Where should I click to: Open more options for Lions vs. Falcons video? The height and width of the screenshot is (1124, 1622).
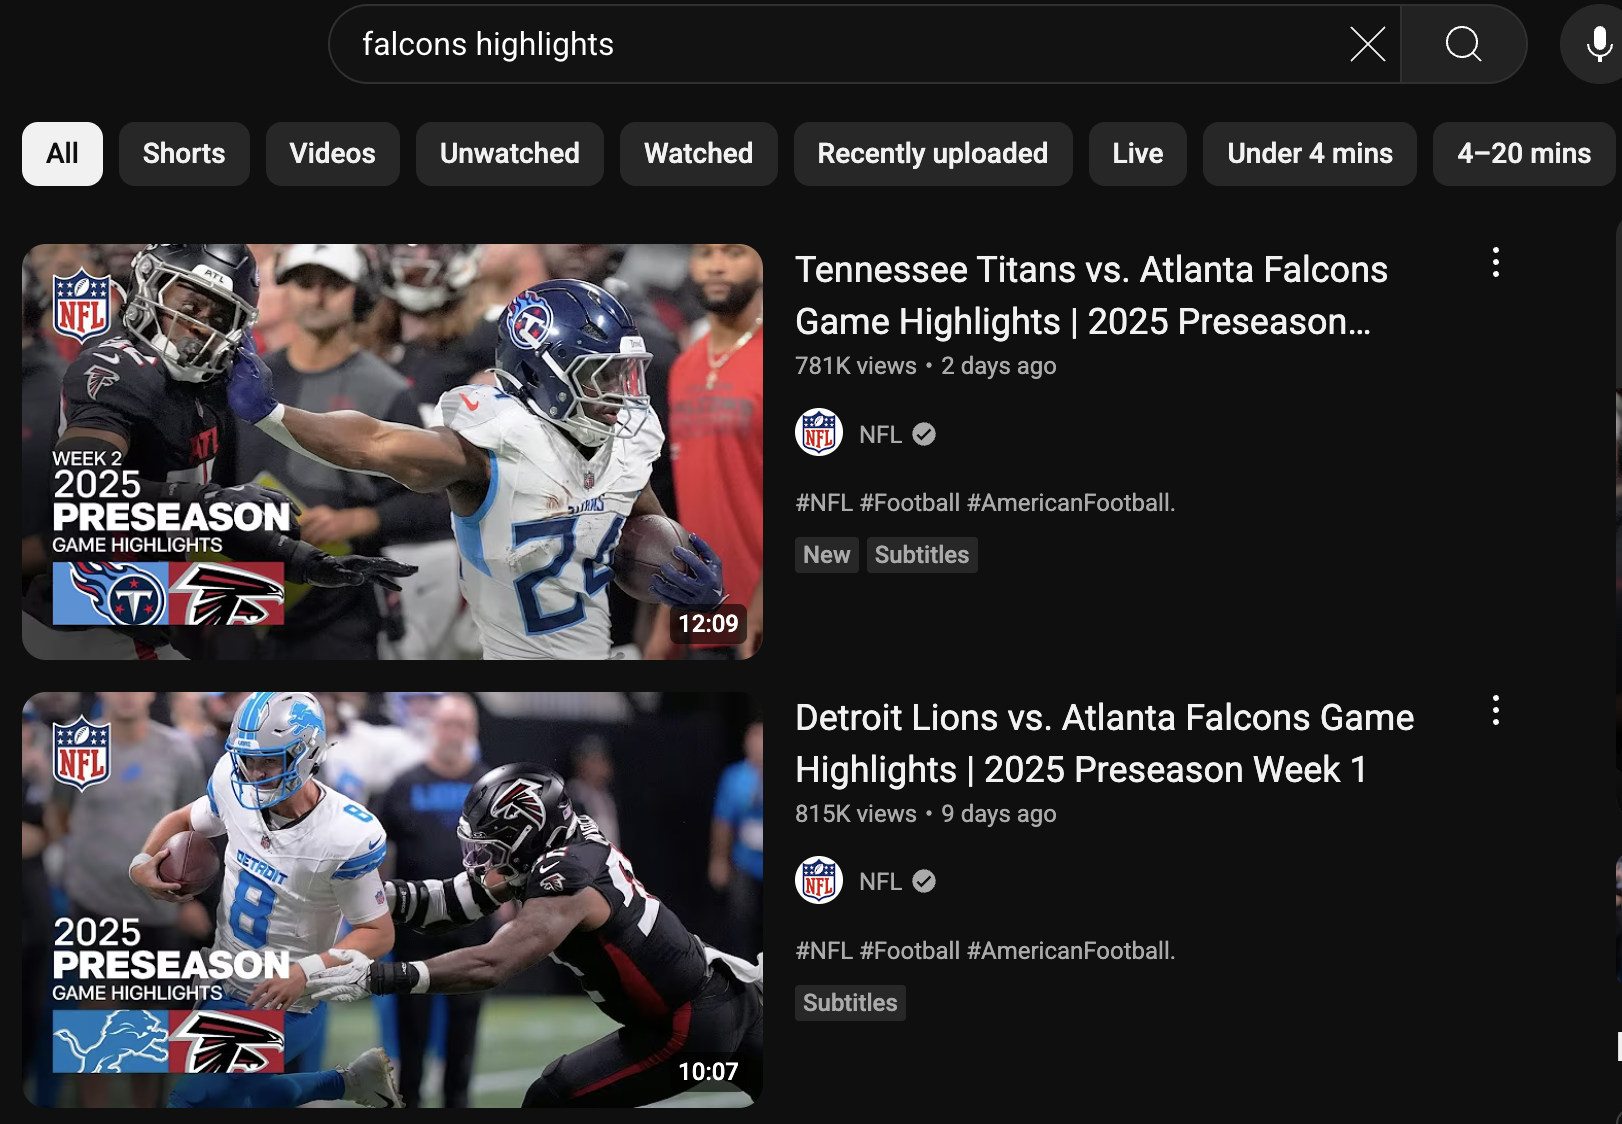1495,710
